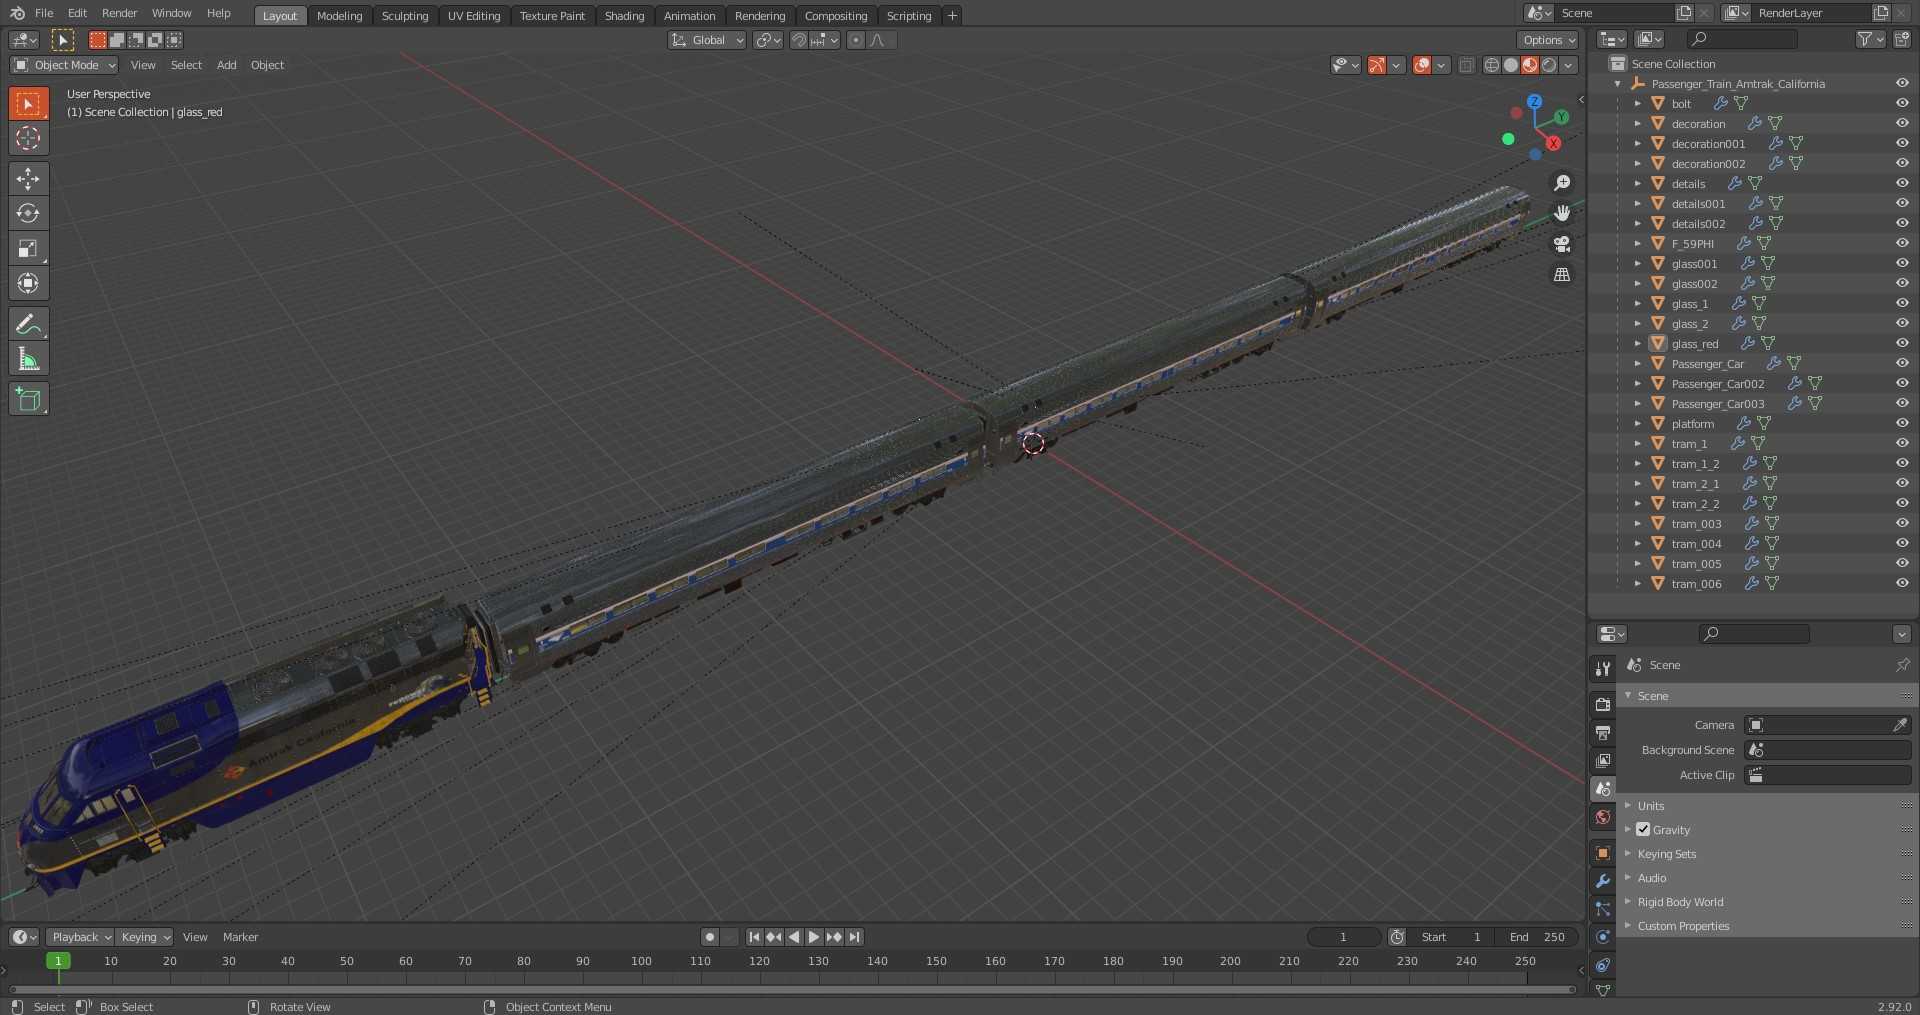The image size is (1920, 1015).
Task: Click the blue Z axis on gizmo
Action: point(1534,102)
